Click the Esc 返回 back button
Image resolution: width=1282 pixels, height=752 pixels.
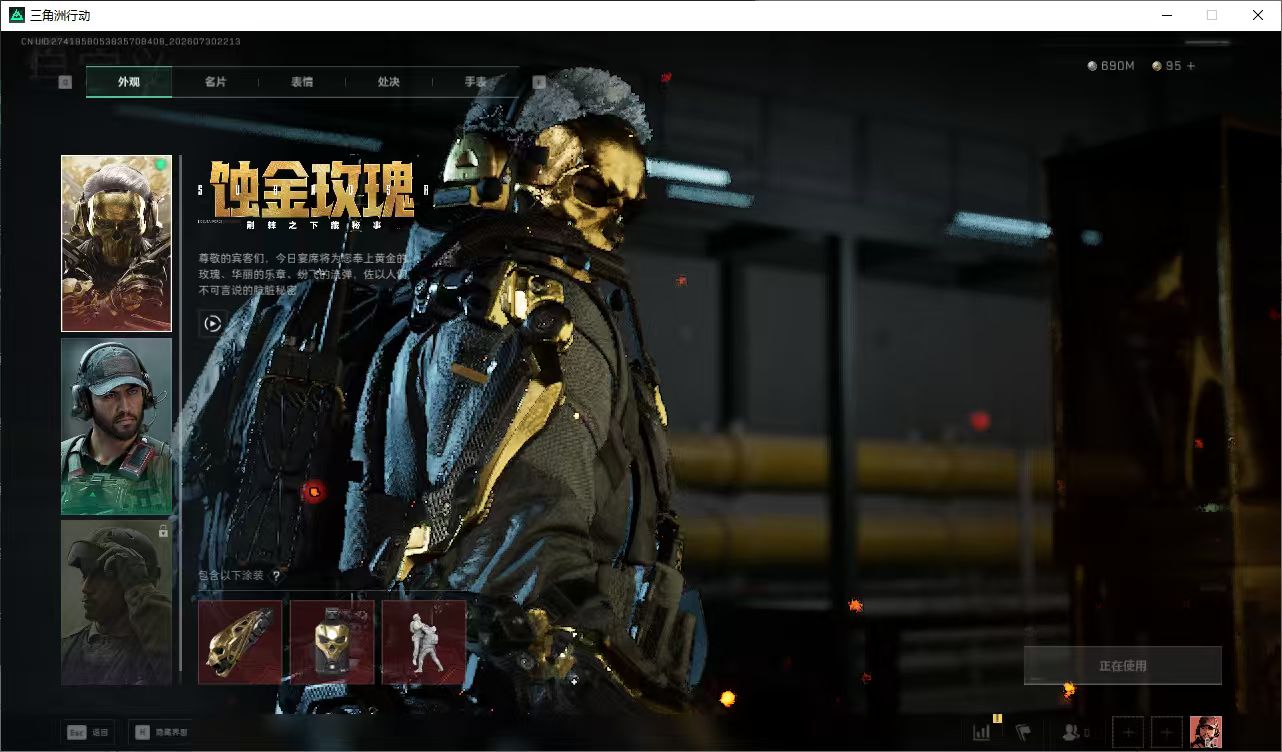point(88,733)
